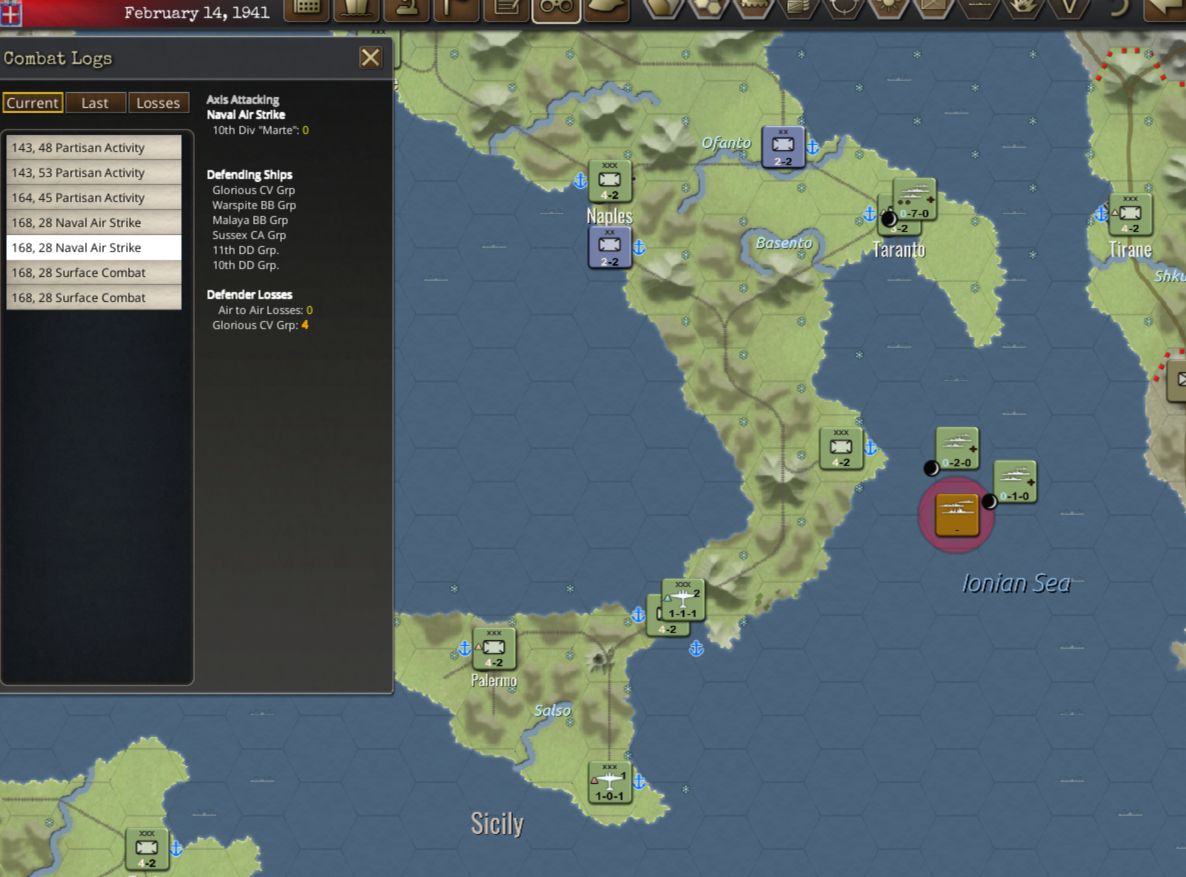This screenshot has width=1186, height=877.
Task: Select 164, 45 Partisan Activity log entry
Action: click(x=94, y=197)
